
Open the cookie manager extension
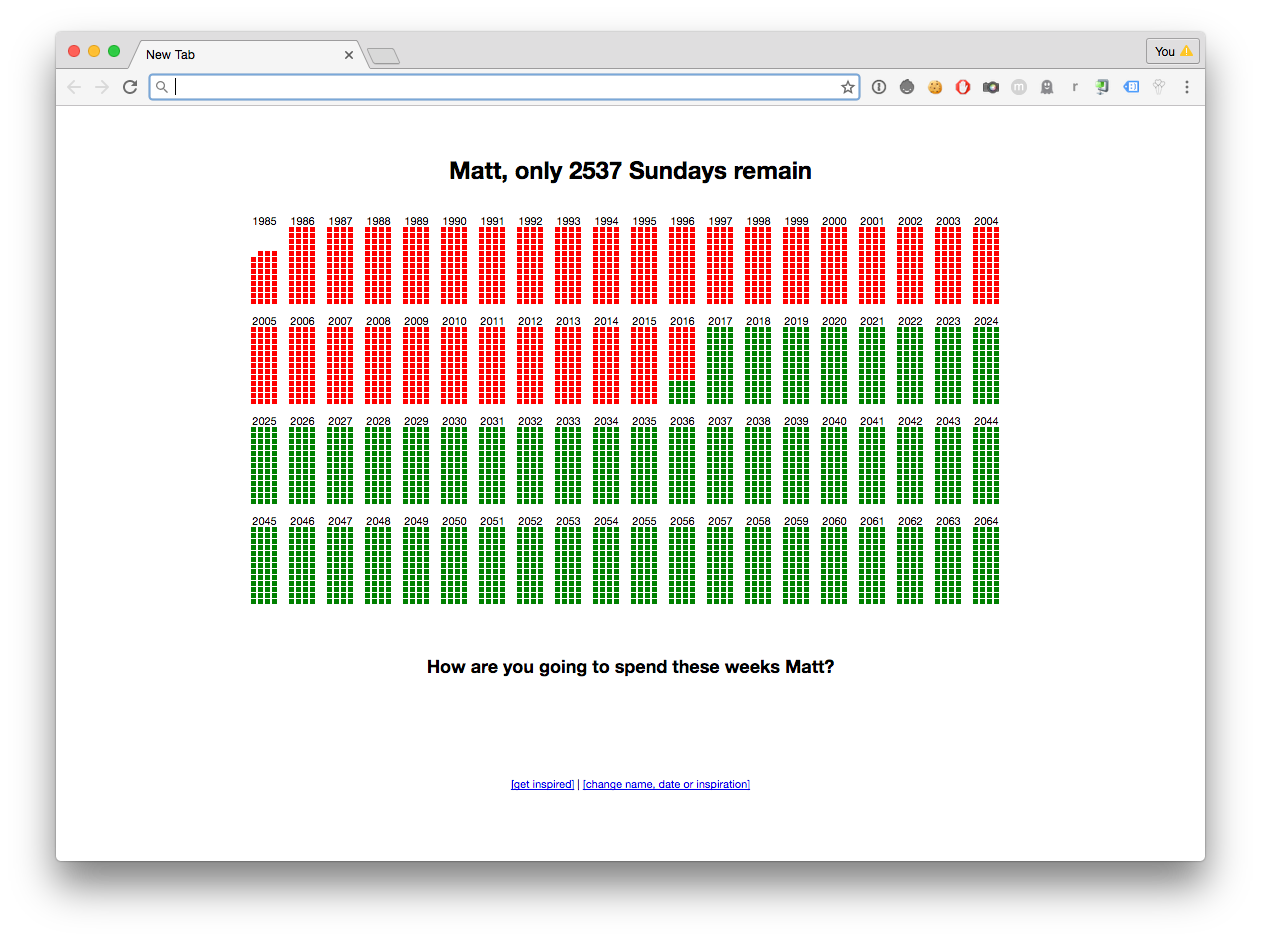tap(935, 87)
